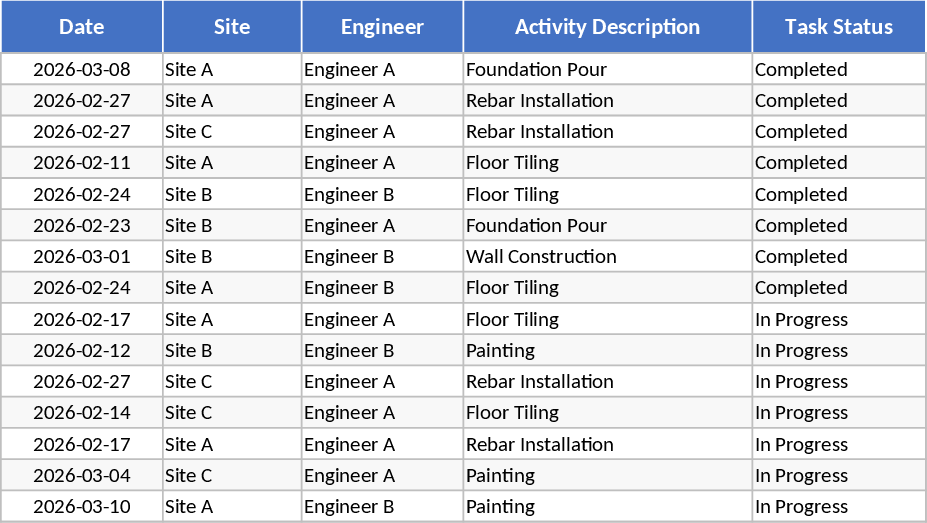Click the Engineer column header
This screenshot has height=523, width=927.
pos(382,27)
